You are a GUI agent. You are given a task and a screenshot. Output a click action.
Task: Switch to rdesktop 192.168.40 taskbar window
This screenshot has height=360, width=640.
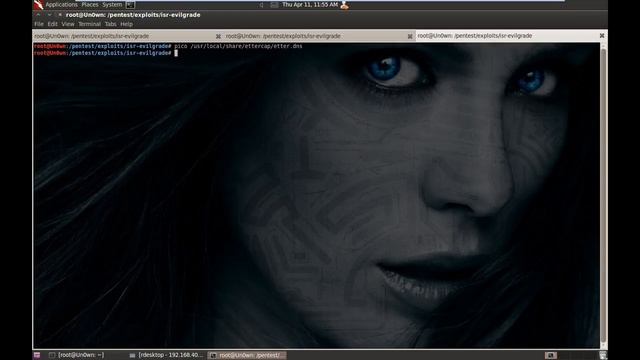point(167,355)
